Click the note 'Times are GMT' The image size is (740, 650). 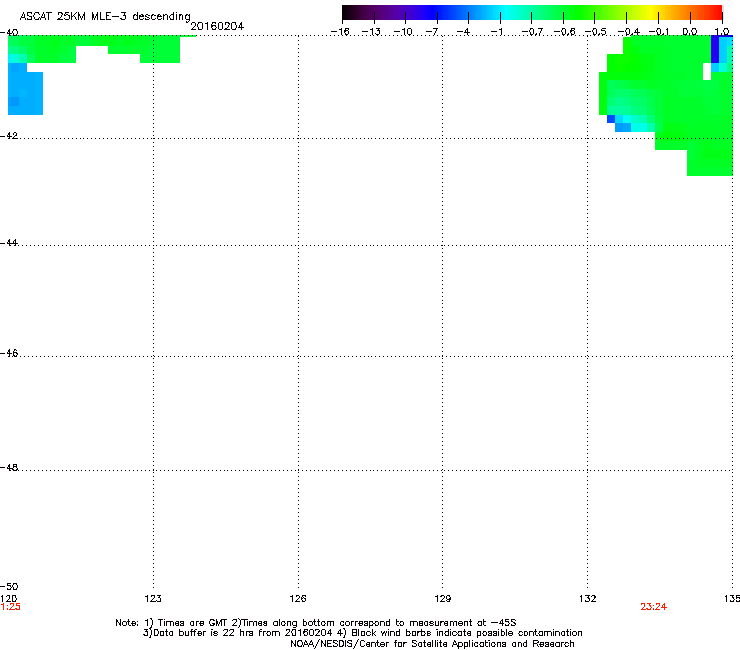(x=192, y=623)
